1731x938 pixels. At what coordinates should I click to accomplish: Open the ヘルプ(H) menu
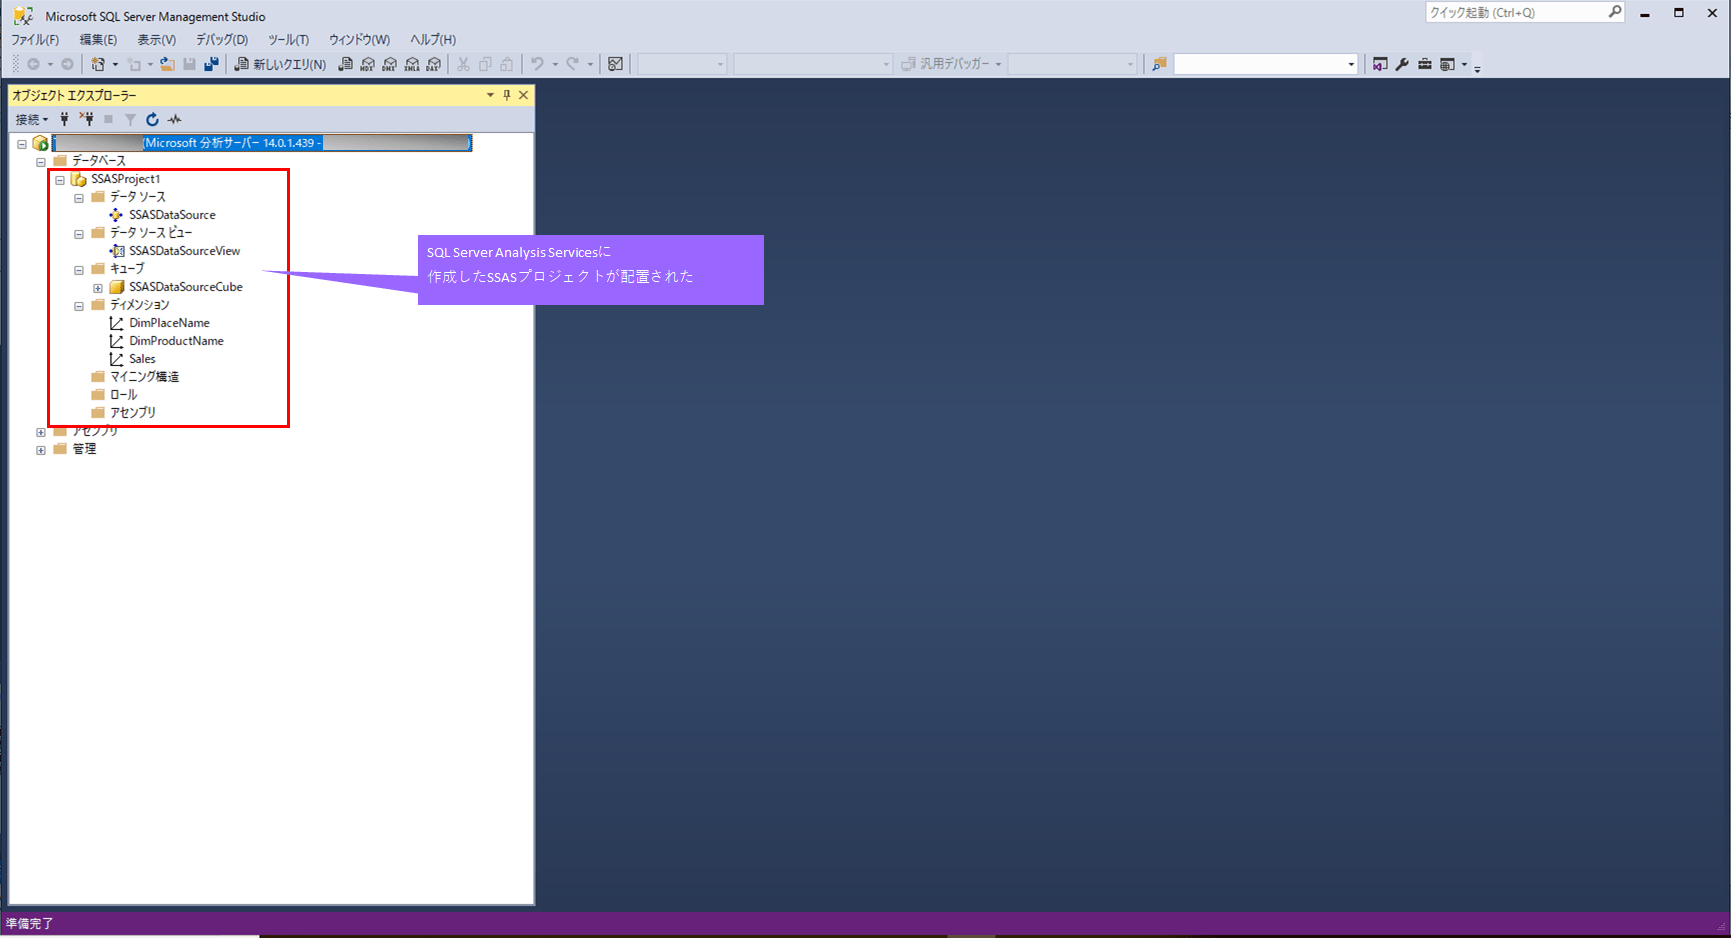(433, 40)
